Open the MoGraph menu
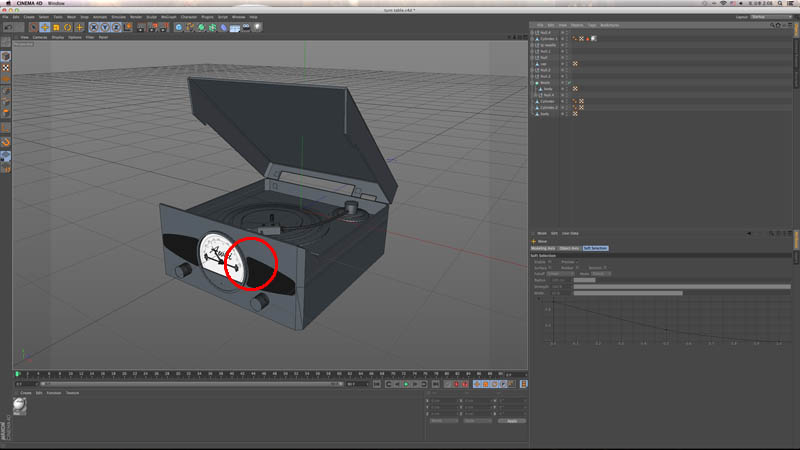This screenshot has width=800, height=450. click(x=168, y=17)
